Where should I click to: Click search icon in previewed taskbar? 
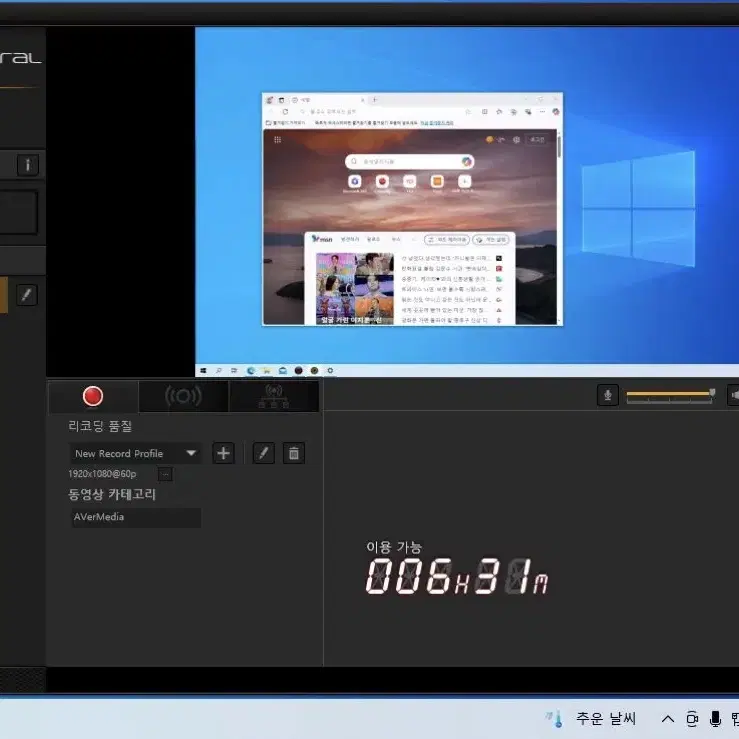click(219, 371)
